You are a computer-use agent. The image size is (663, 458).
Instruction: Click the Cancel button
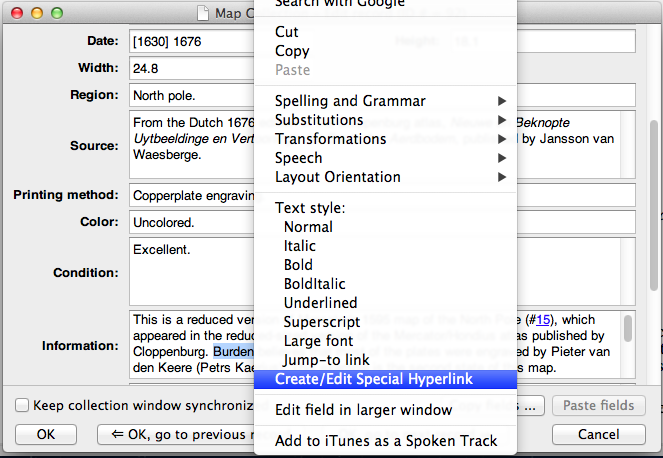598,434
